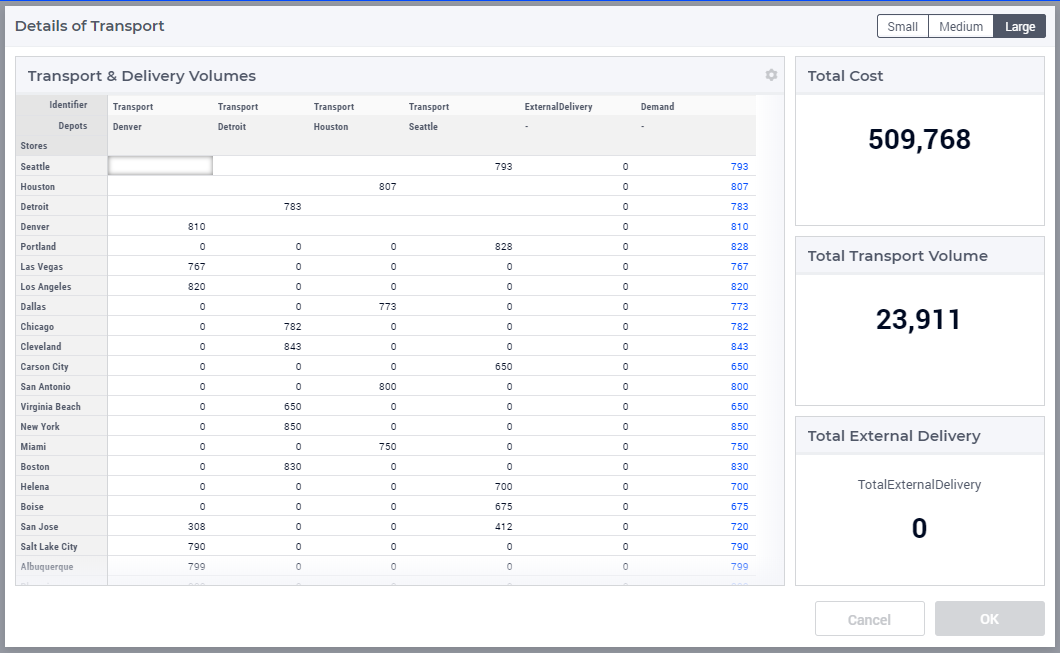Image resolution: width=1060 pixels, height=653 pixels.
Task: Select the Houston store row header
Action: click(62, 187)
